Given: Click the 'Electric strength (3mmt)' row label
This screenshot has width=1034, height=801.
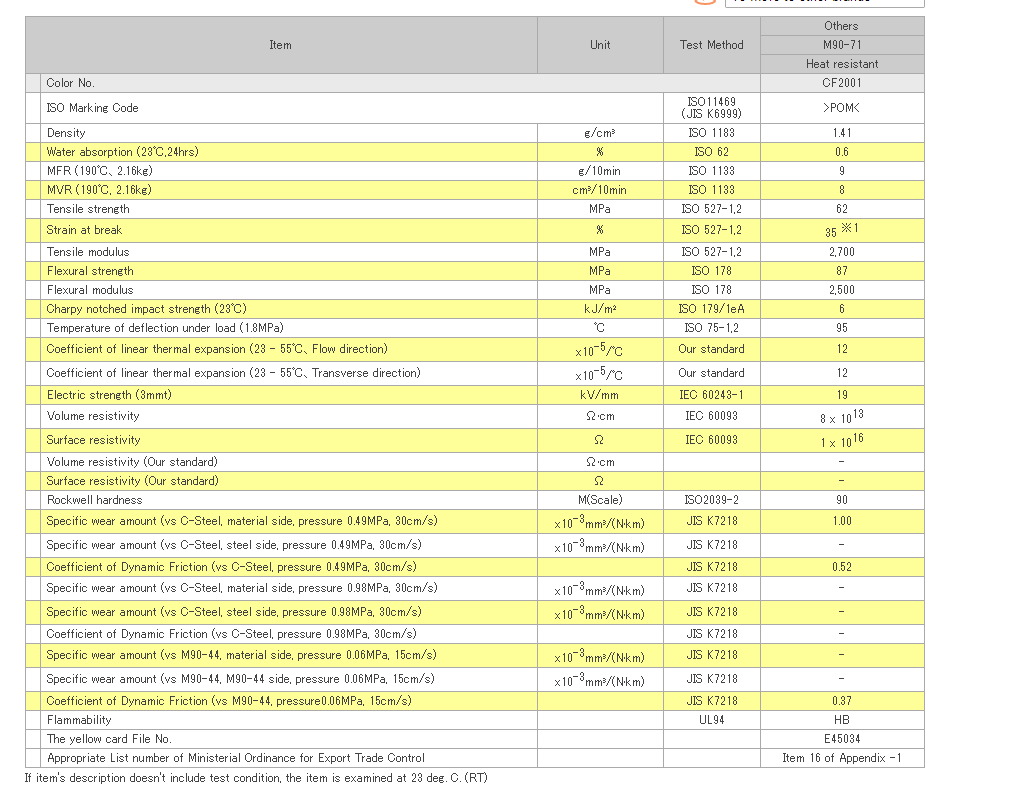Looking at the screenshot, I should pos(109,396).
